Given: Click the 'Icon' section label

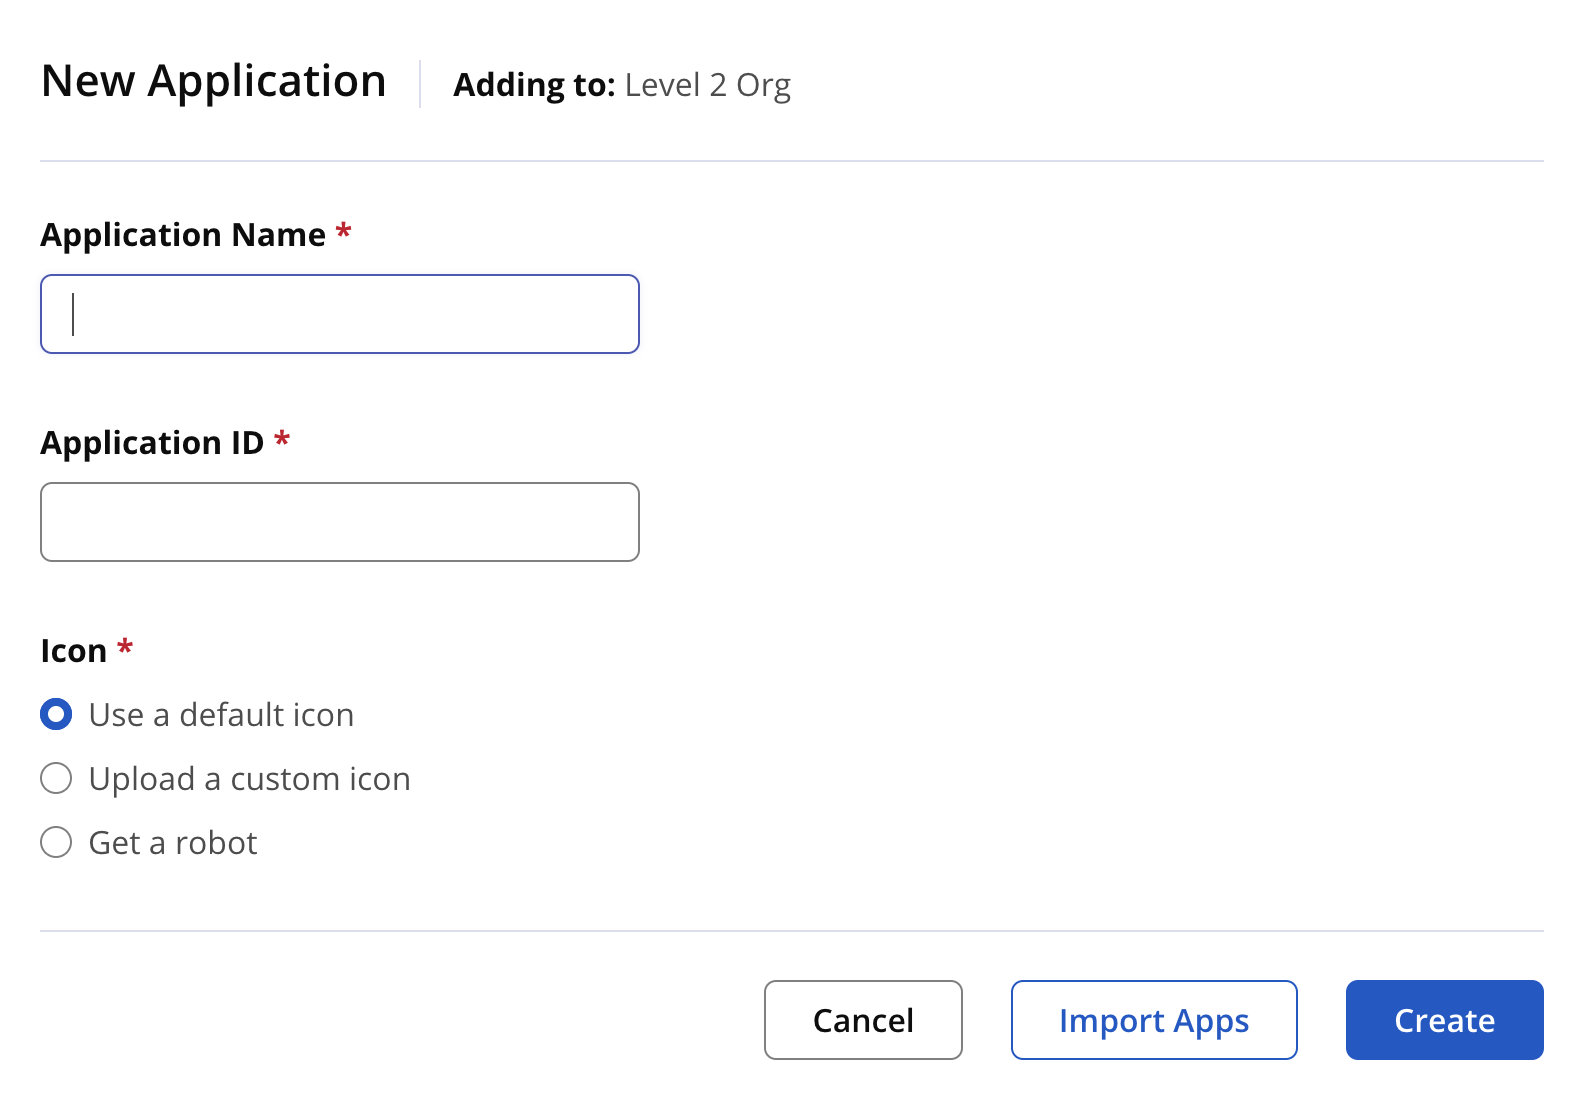Looking at the screenshot, I should point(73,650).
